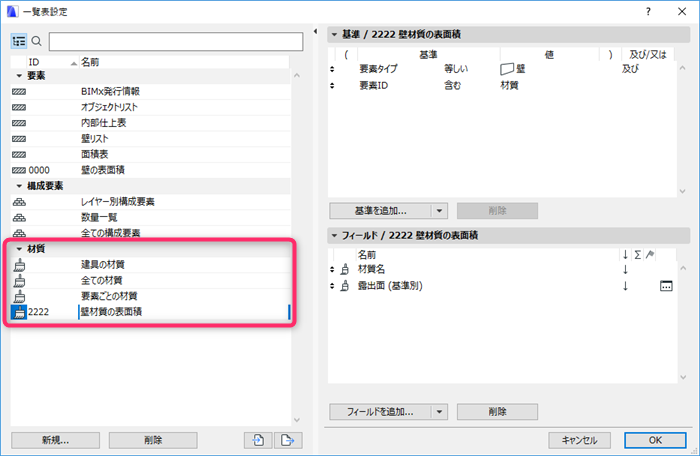Collapse the left panel with arrow
The image size is (700, 456).
(315, 31)
